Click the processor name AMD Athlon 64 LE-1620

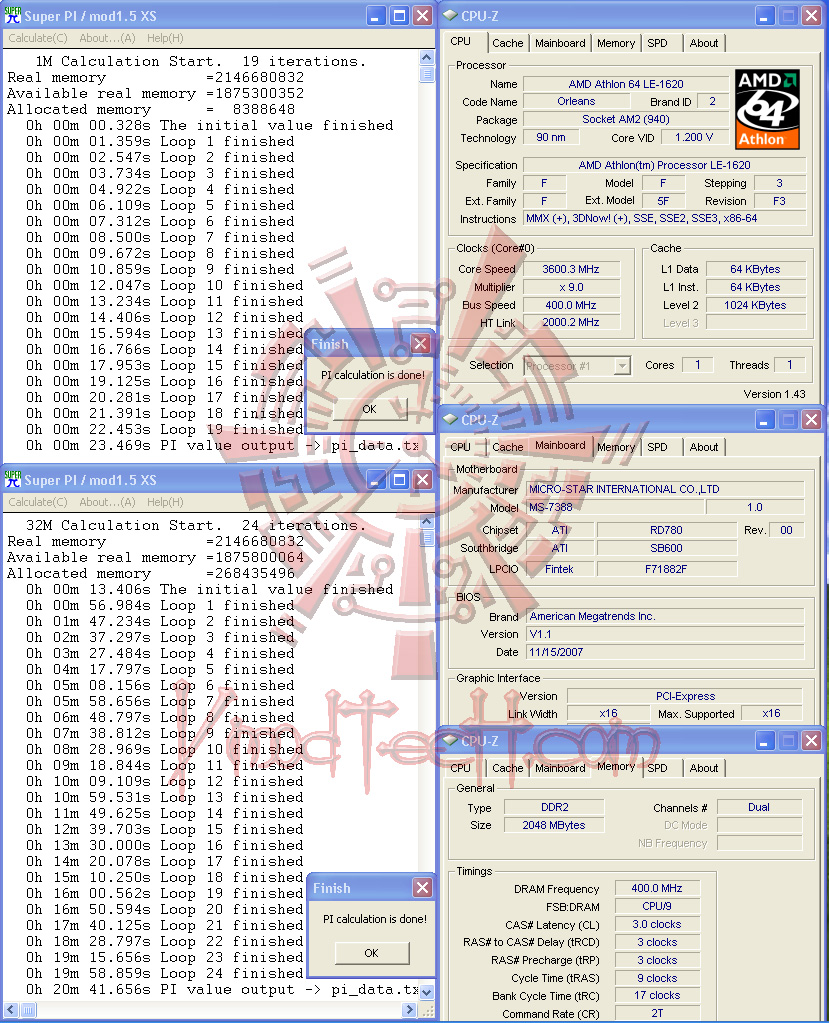(626, 84)
